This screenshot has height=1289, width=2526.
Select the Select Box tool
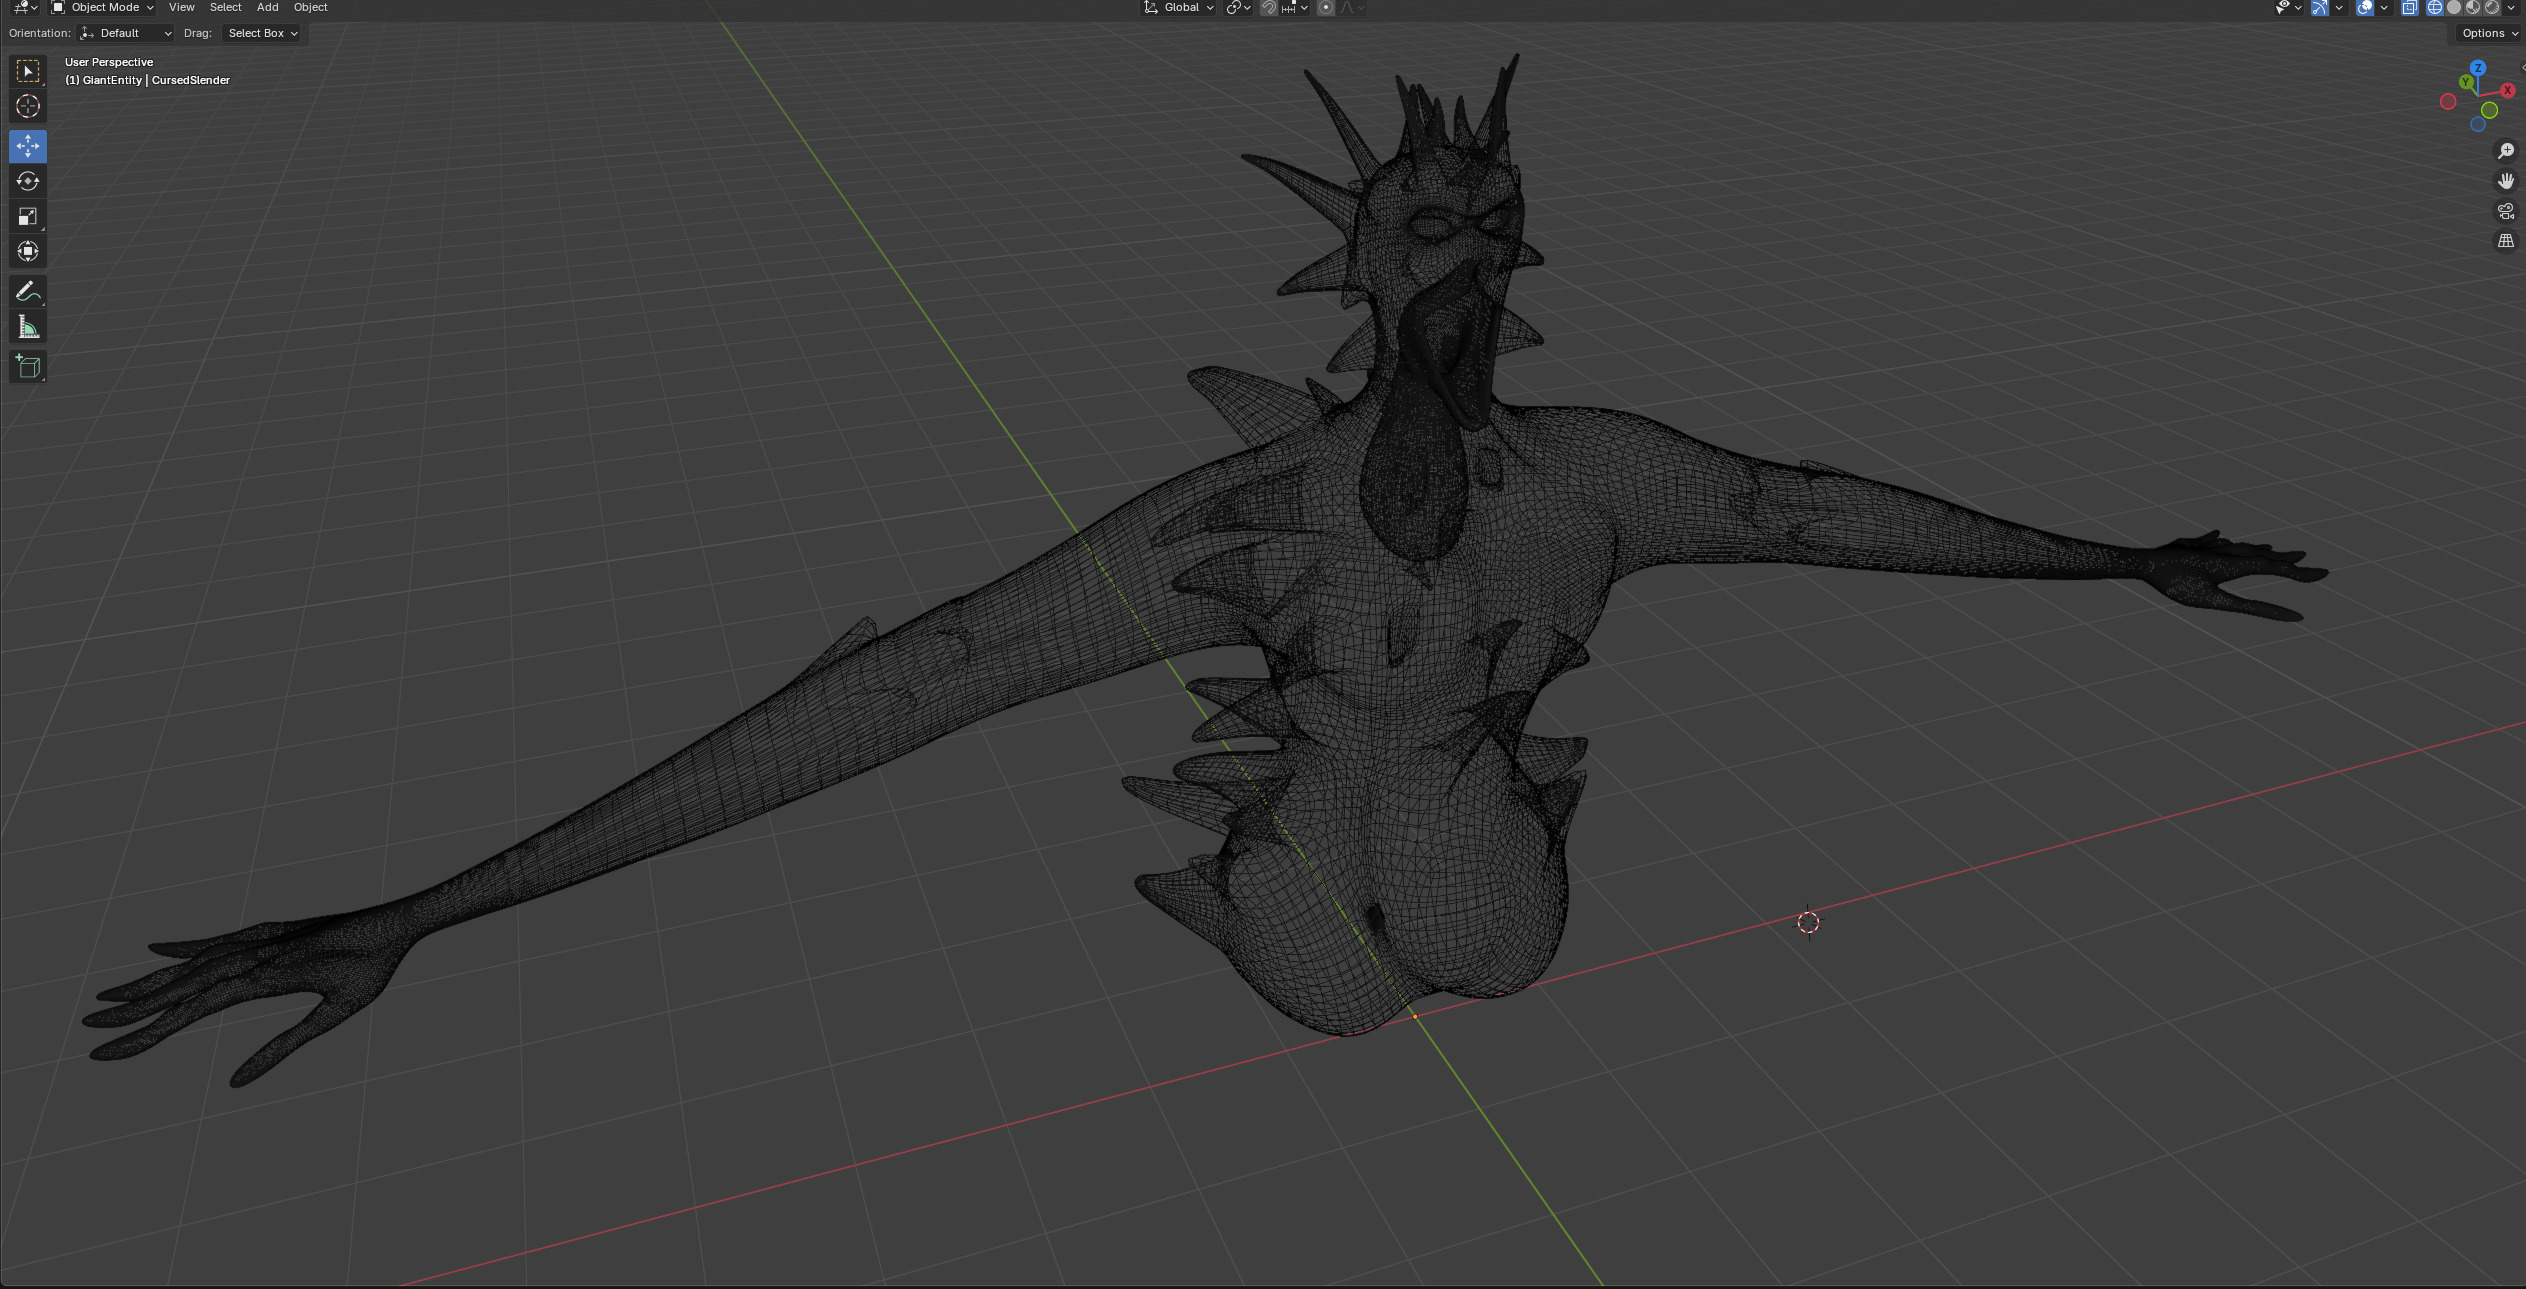tap(28, 71)
